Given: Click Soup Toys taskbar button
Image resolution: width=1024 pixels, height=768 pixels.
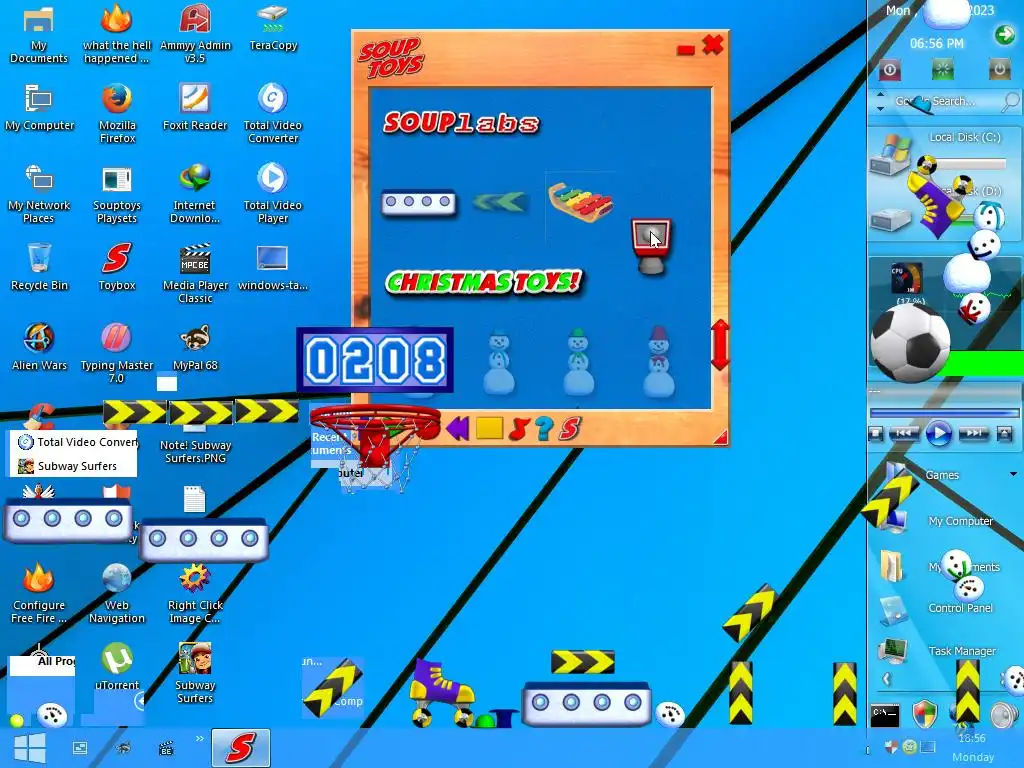Looking at the screenshot, I should tap(240, 748).
